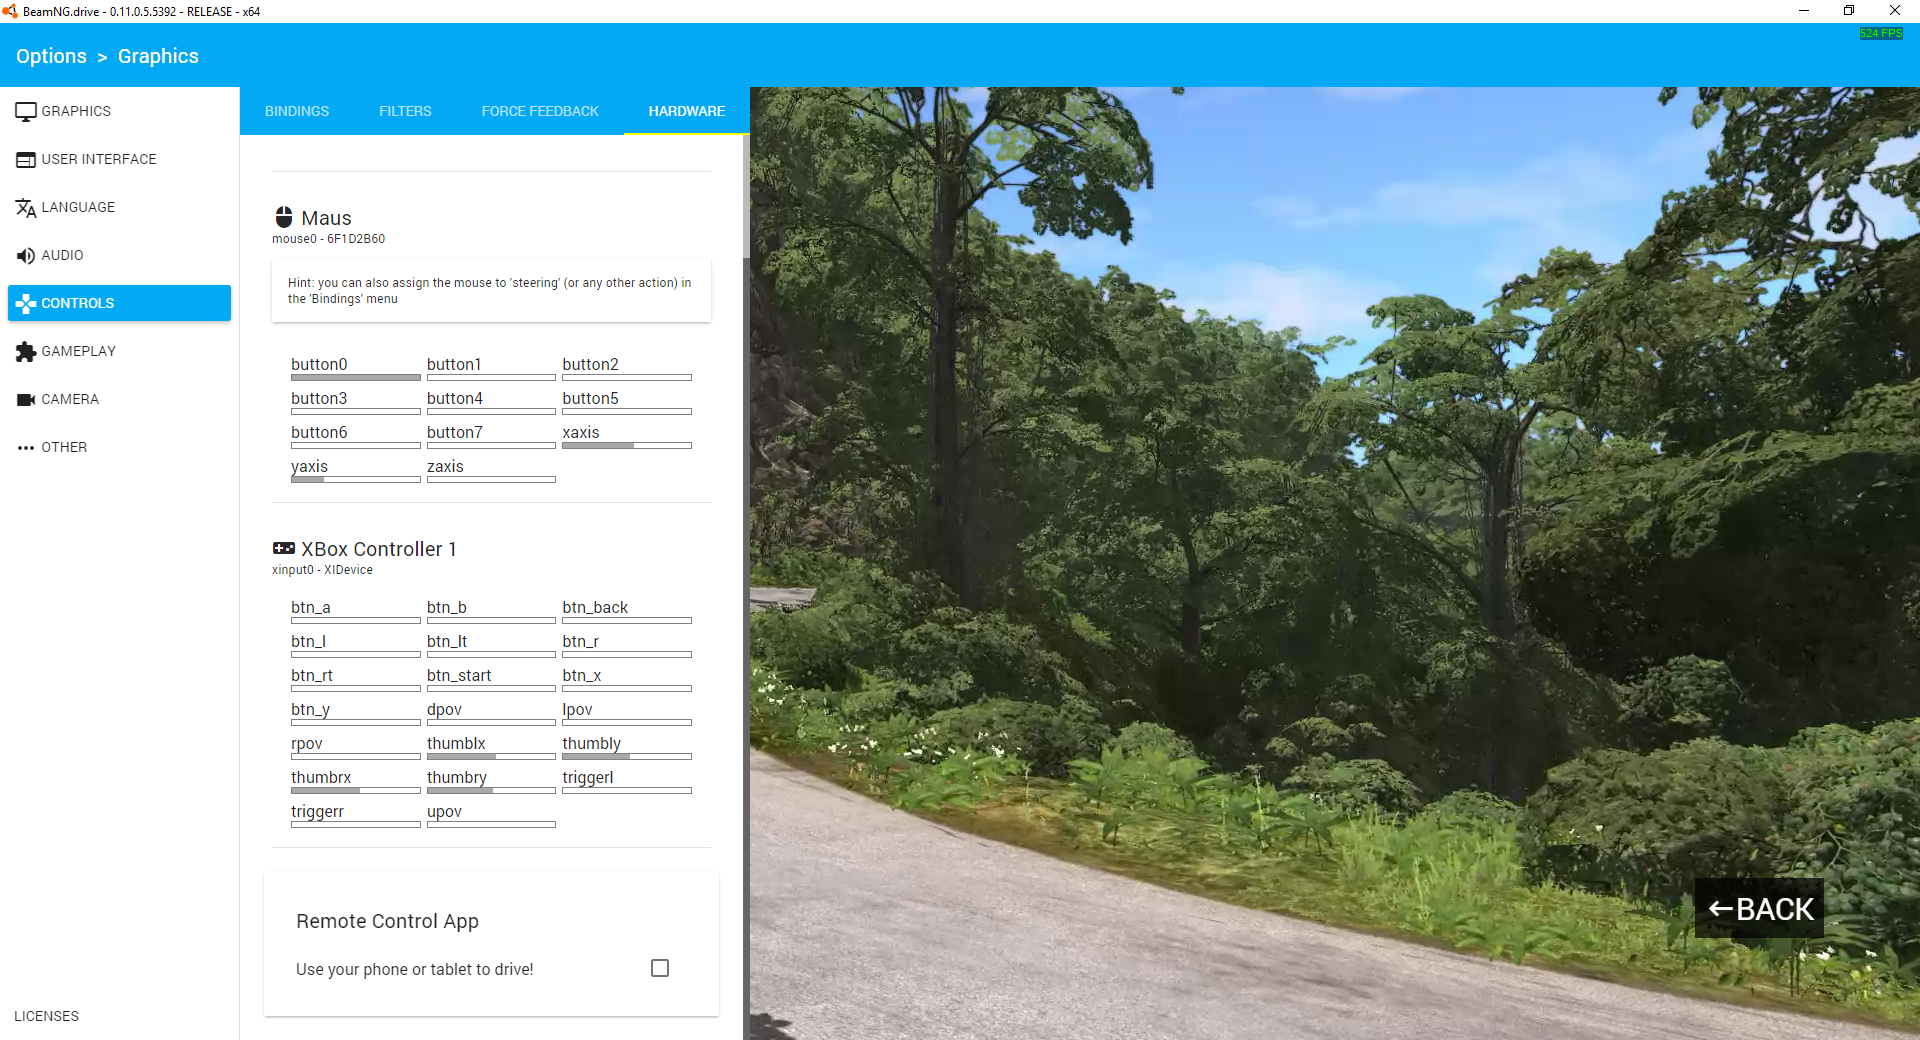Open the Force Feedback tab
This screenshot has height=1040, width=1920.
coord(540,111)
